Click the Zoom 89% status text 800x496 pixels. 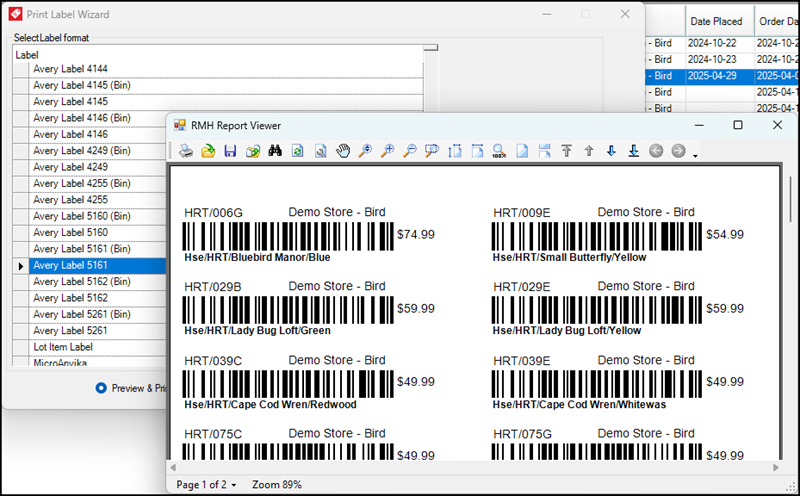coord(277,484)
